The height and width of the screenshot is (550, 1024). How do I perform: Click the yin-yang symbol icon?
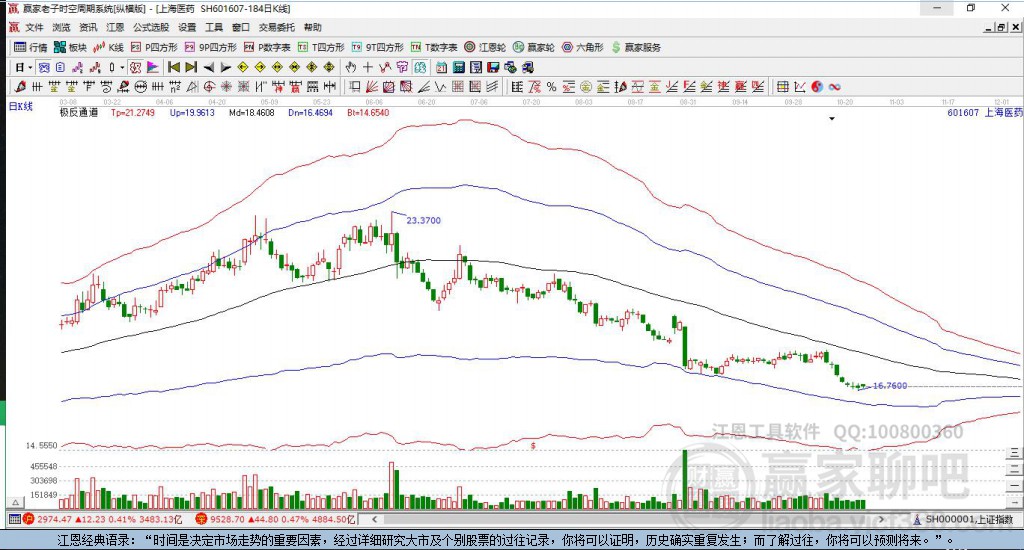point(817,86)
